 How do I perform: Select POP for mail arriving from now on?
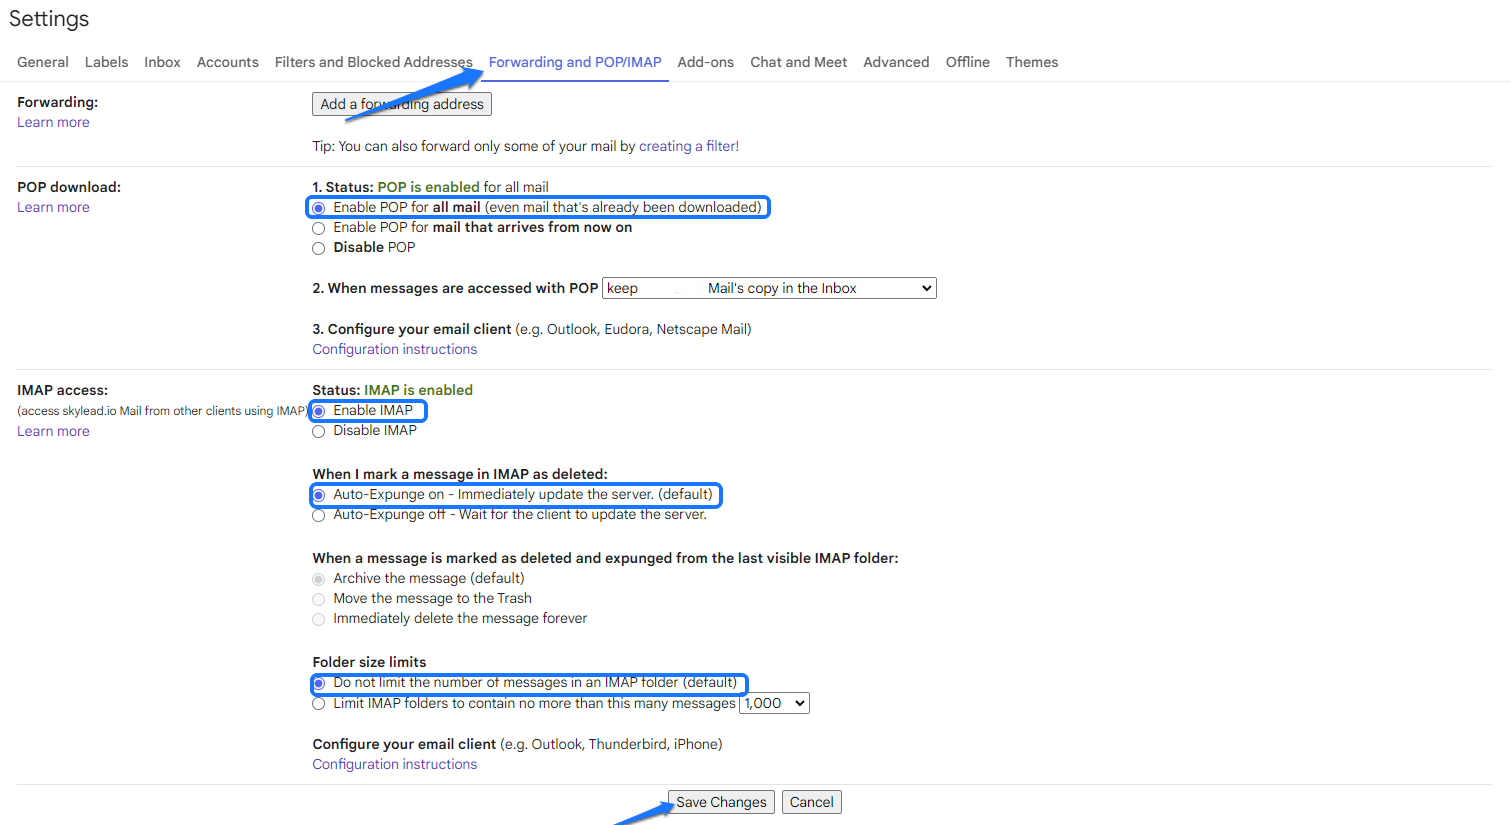(319, 228)
